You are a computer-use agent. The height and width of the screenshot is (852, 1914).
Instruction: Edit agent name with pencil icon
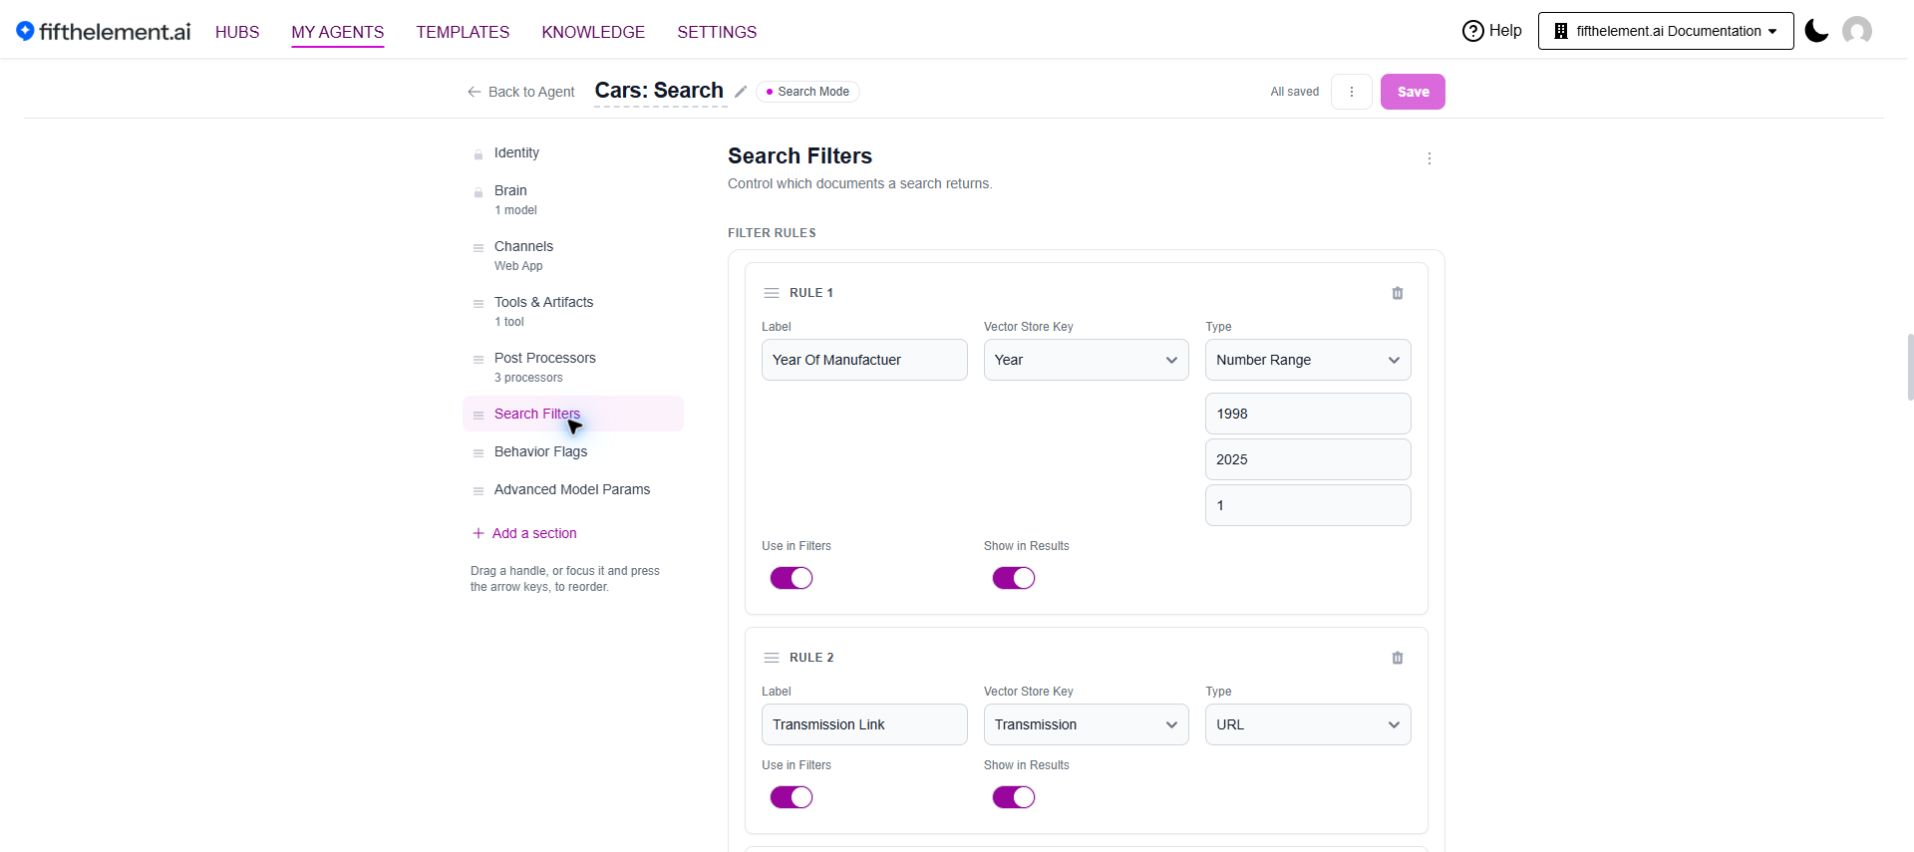740,91
